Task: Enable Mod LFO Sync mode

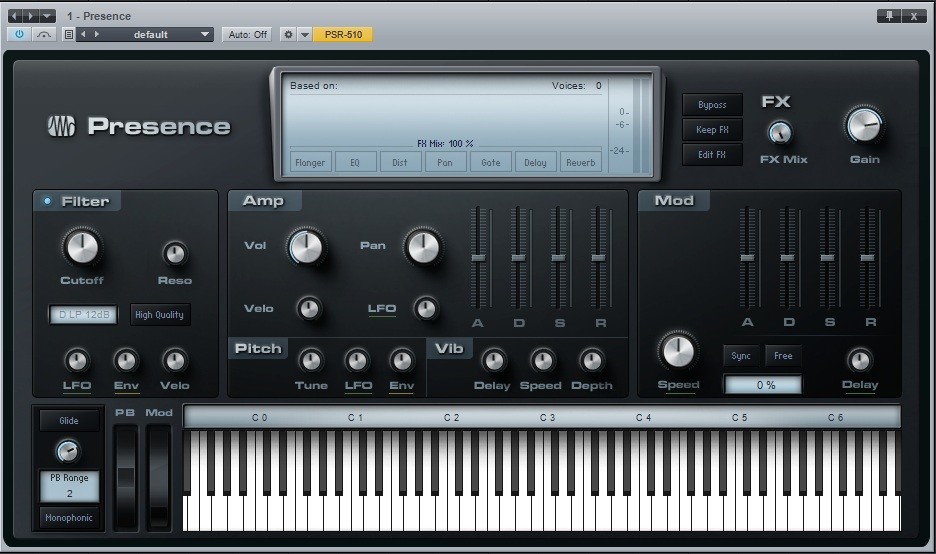Action: click(741, 356)
